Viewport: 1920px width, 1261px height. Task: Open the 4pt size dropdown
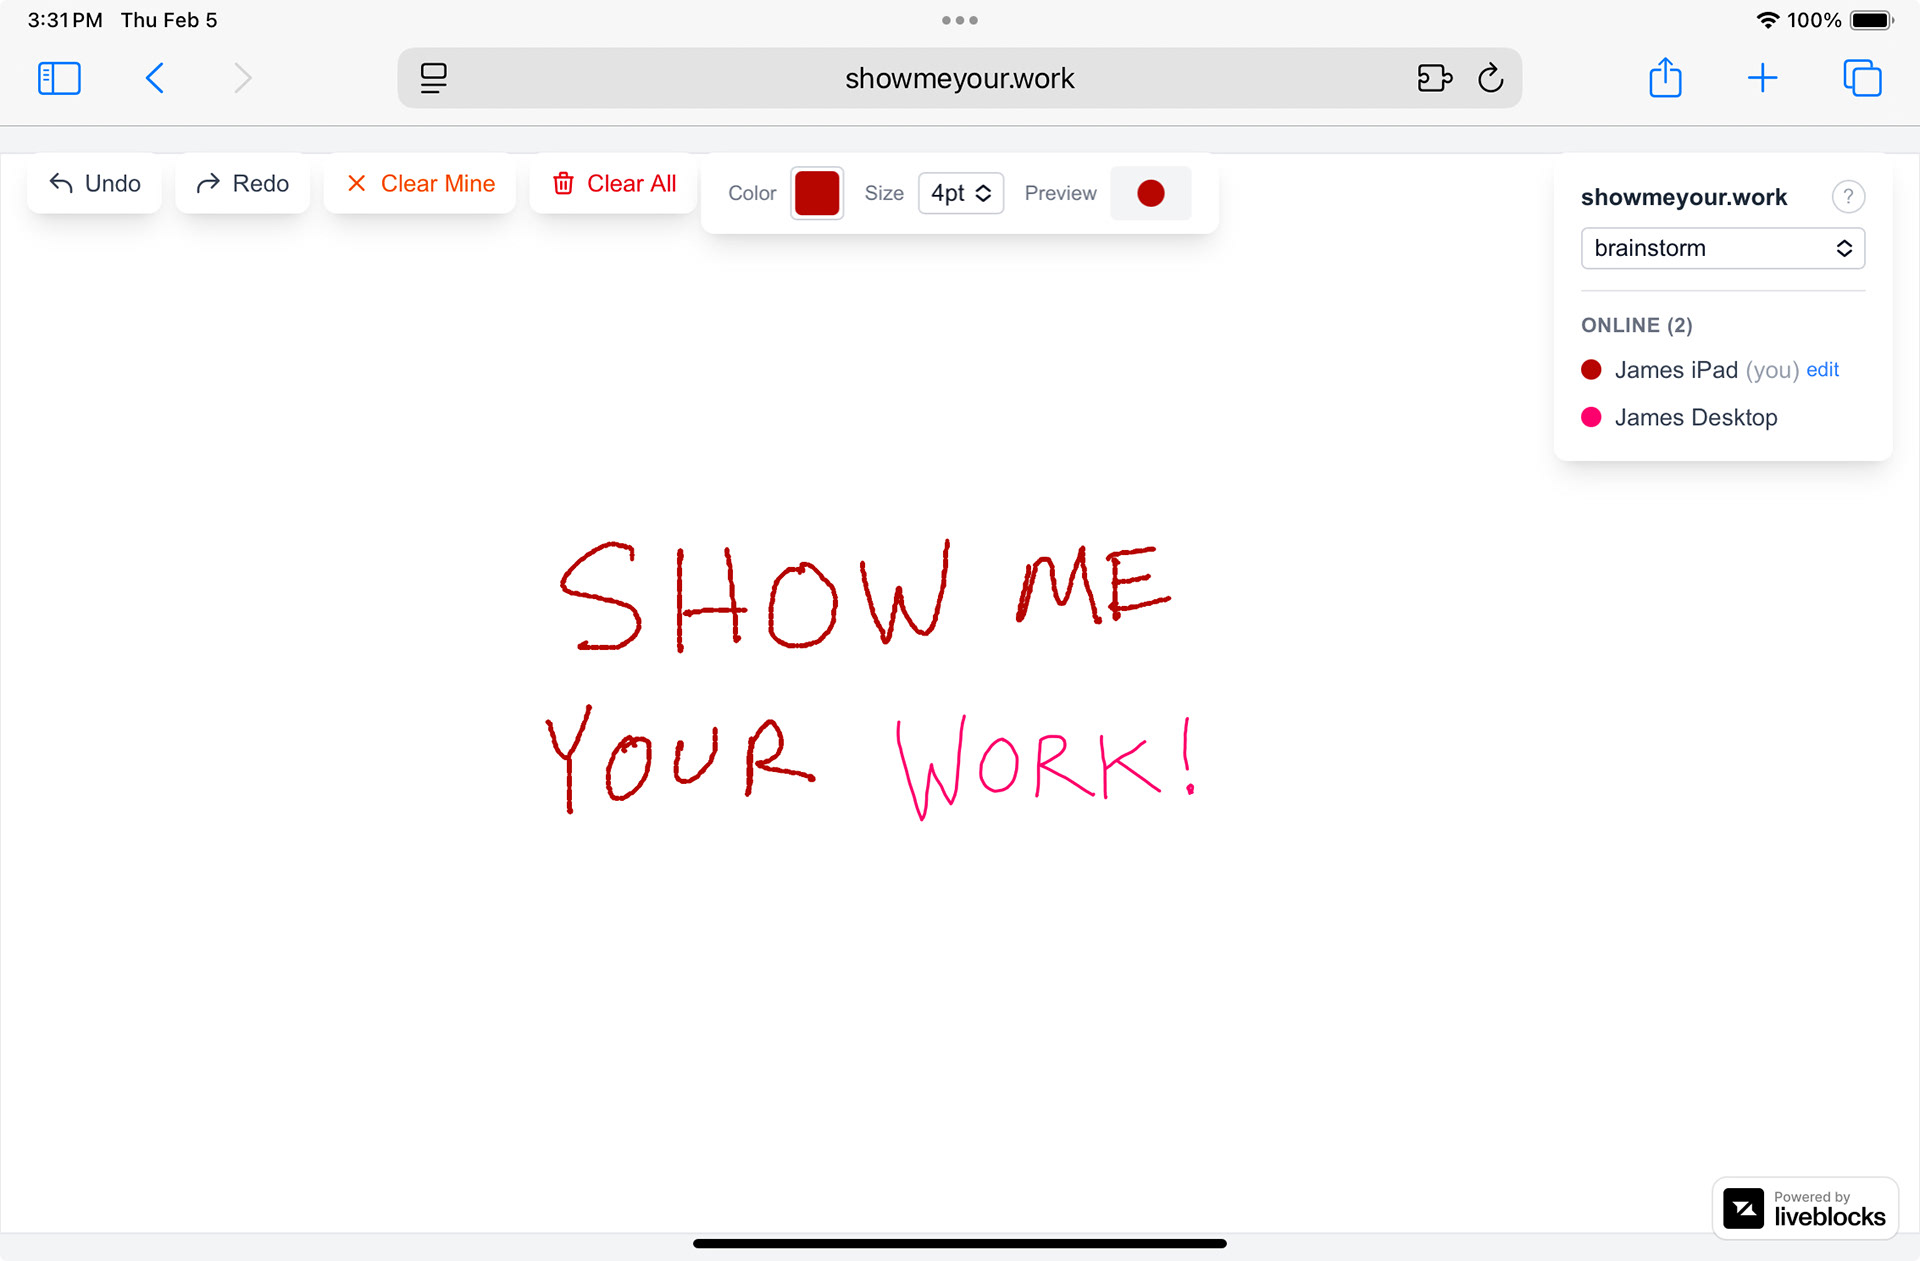(960, 193)
